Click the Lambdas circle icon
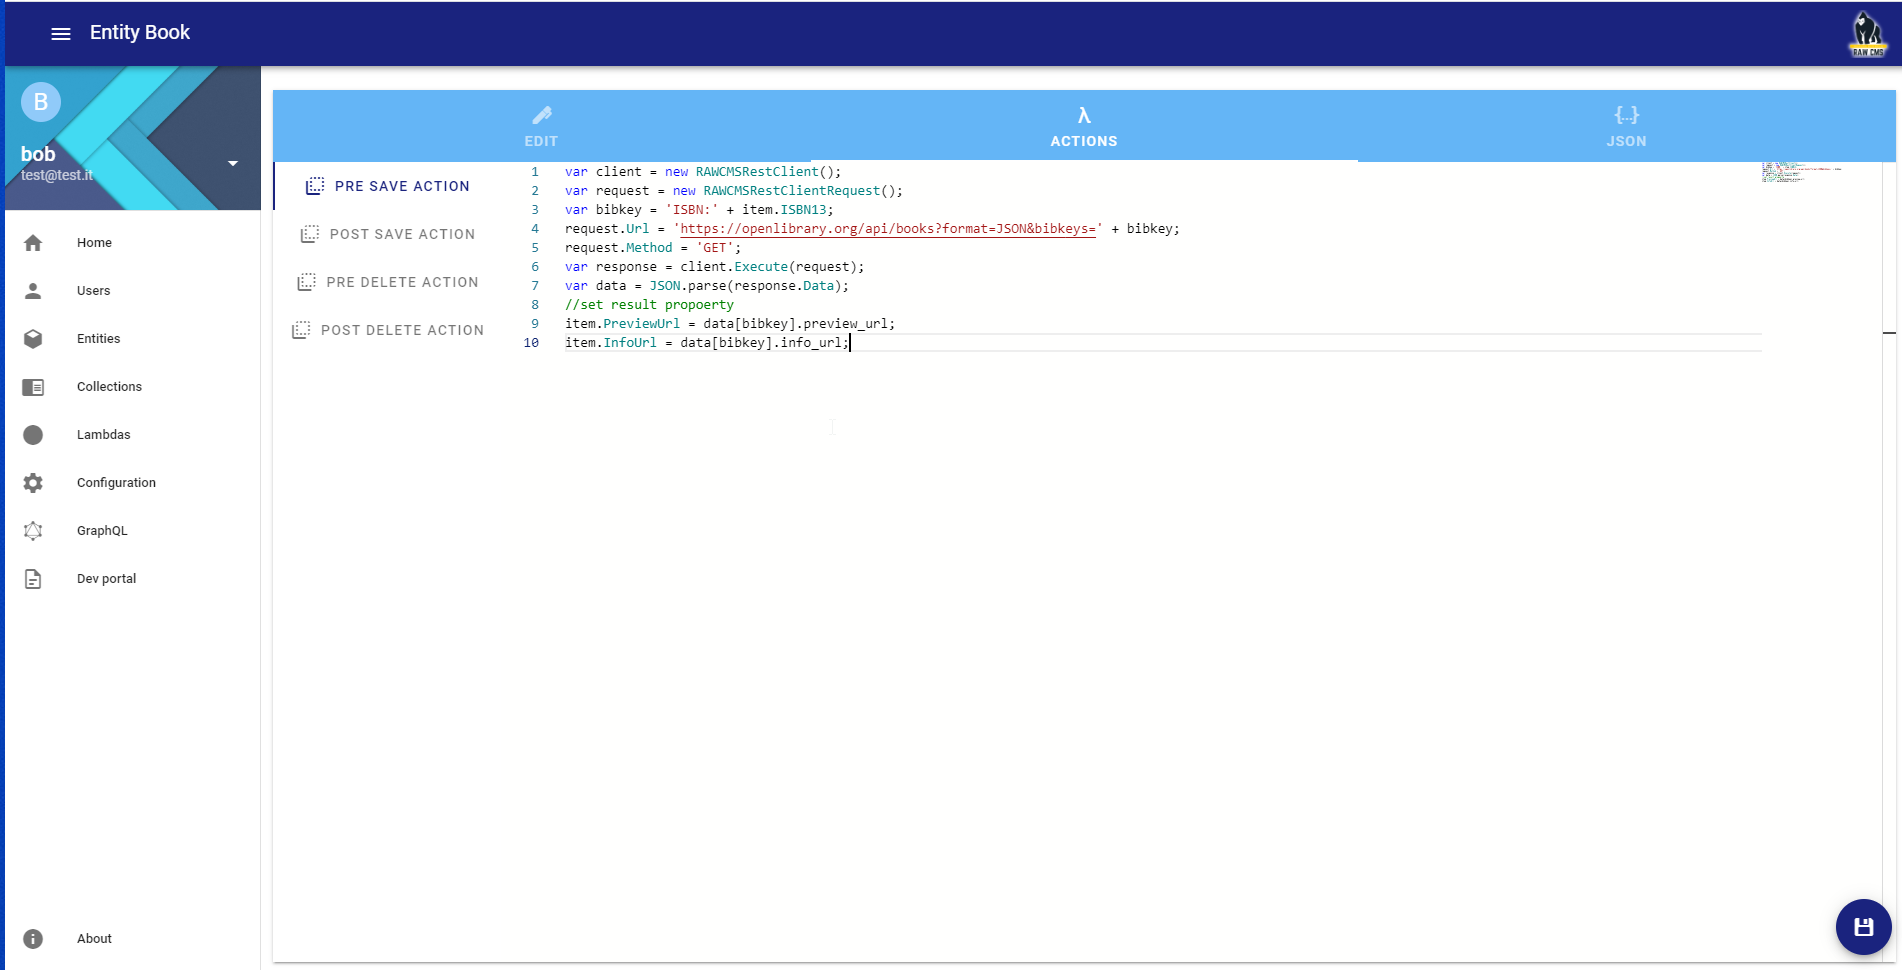The width and height of the screenshot is (1902, 970). pos(33,435)
